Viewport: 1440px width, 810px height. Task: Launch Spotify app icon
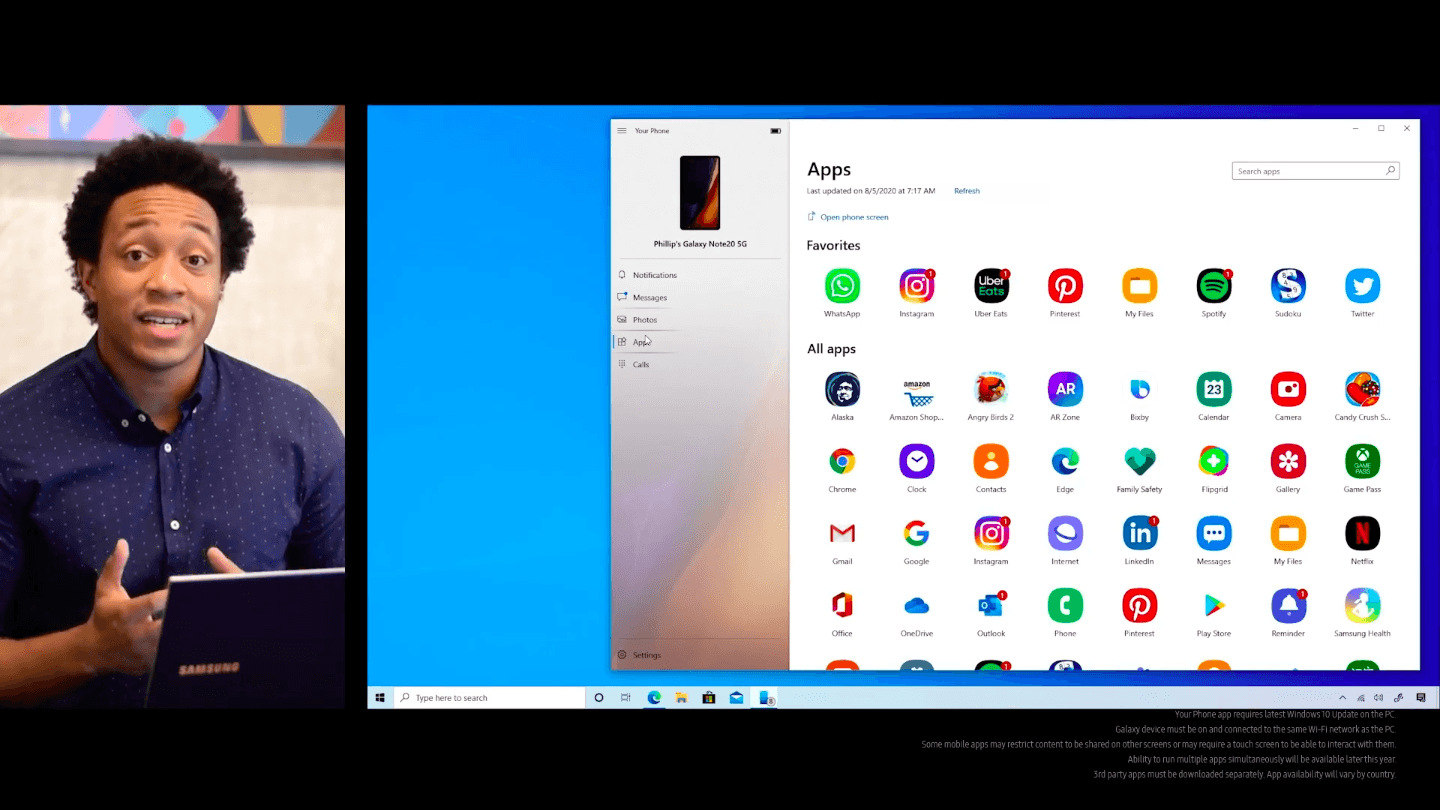tap(1213, 287)
